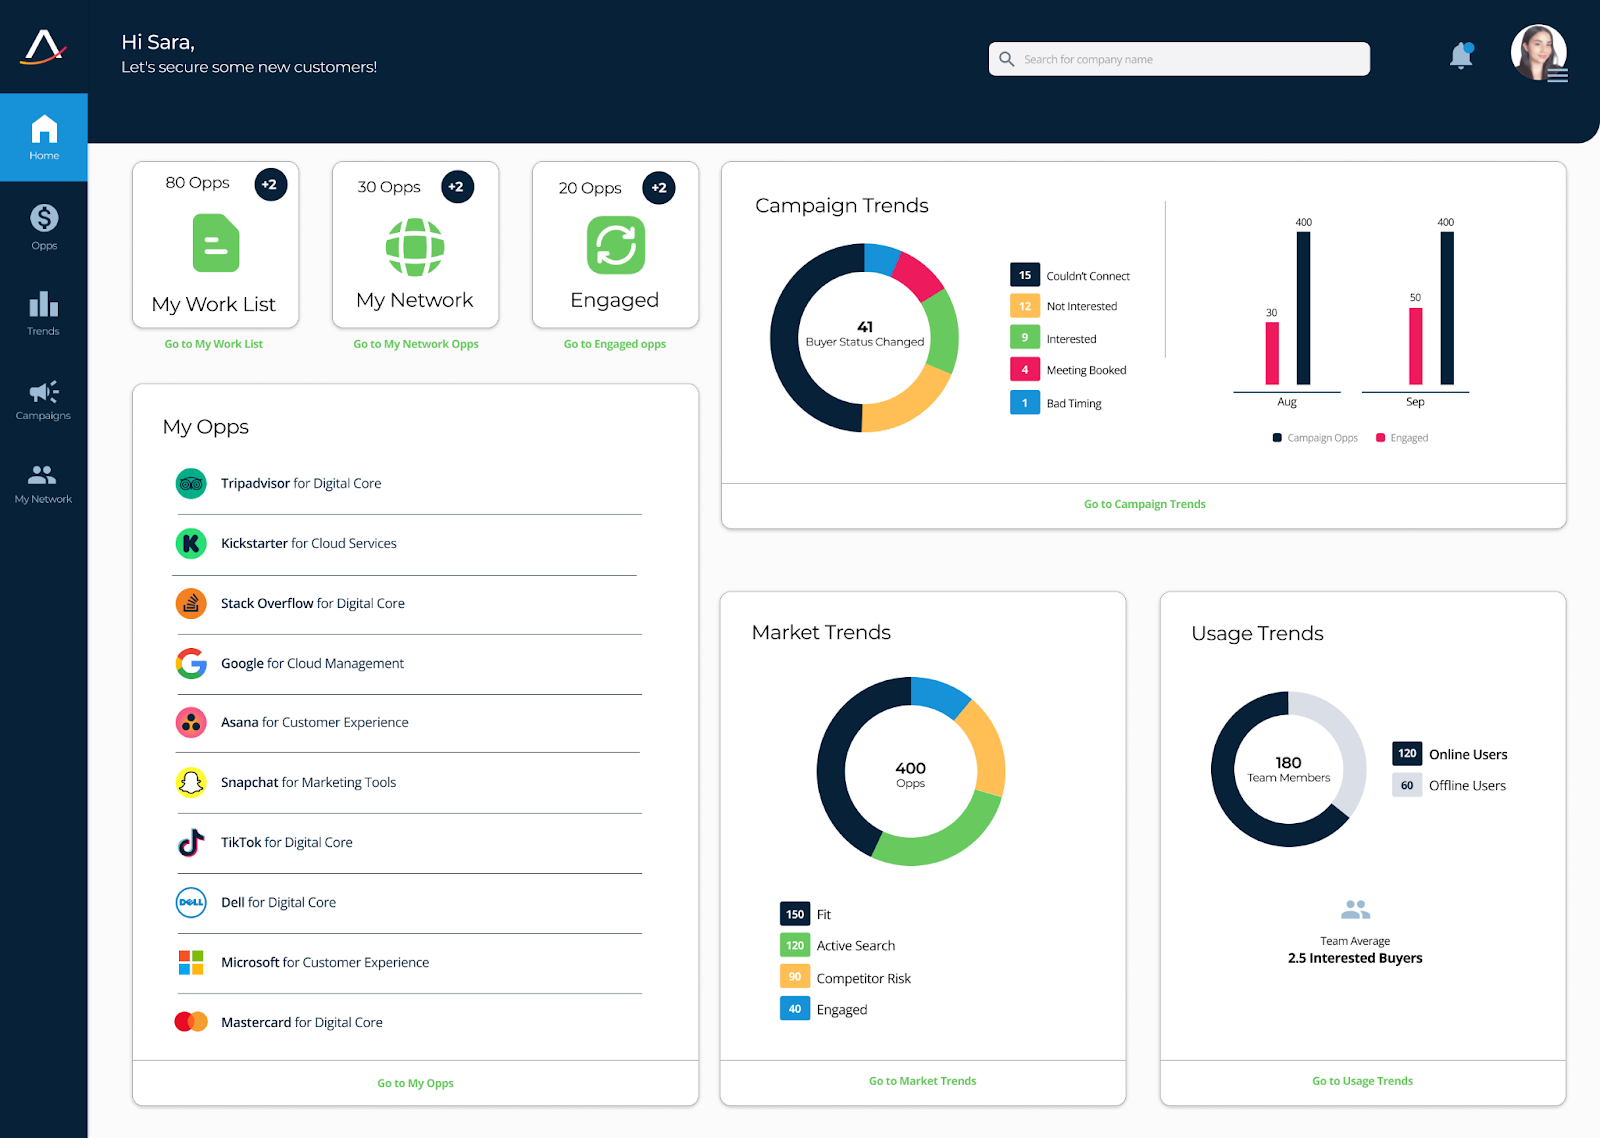The height and width of the screenshot is (1138, 1600).
Task: Click the Google logo icon
Action: point(191,663)
